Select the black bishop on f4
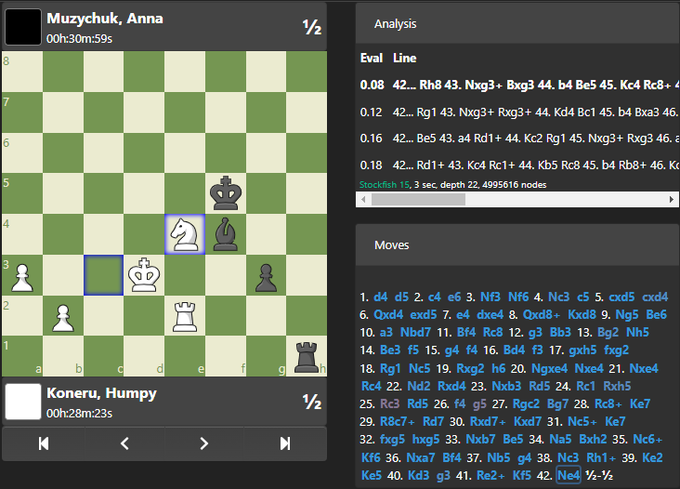This screenshot has width=680, height=489. 225,234
